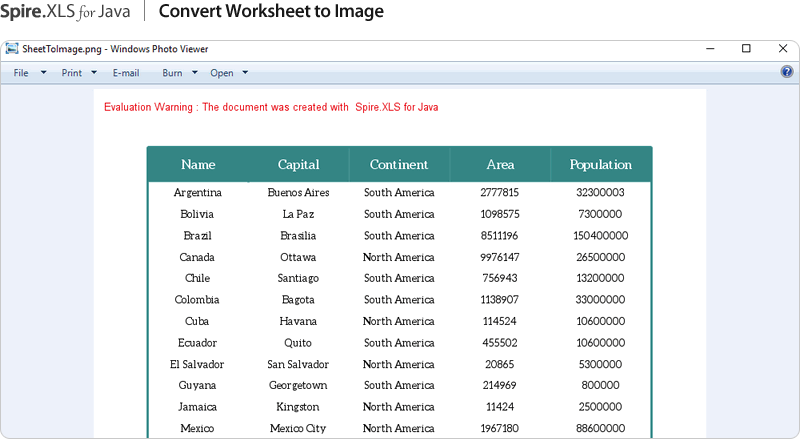Expand the Print dropdown arrow

pyautogui.click(x=94, y=73)
